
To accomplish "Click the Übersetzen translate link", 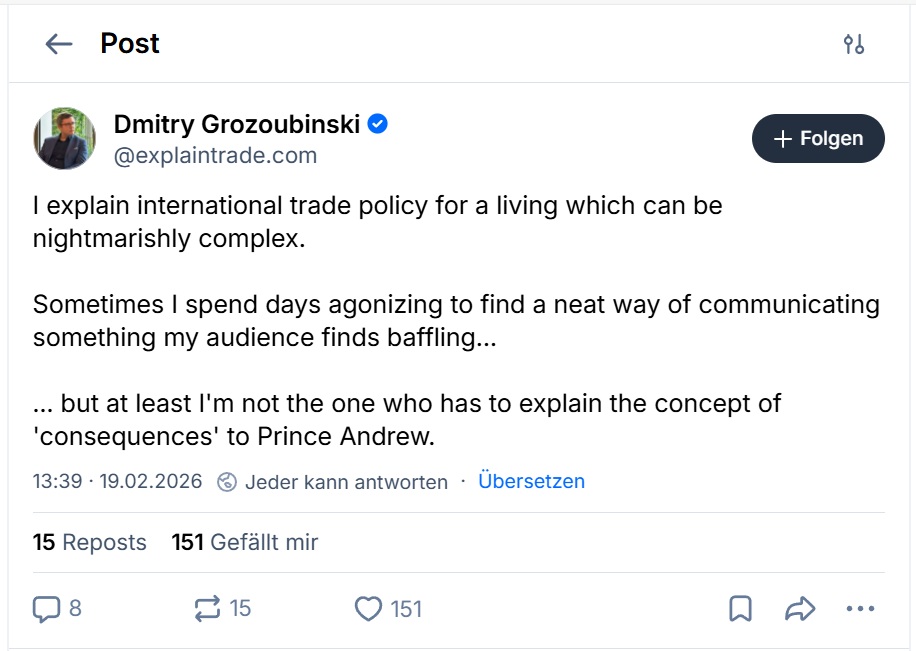I will pyautogui.click(x=531, y=481).
